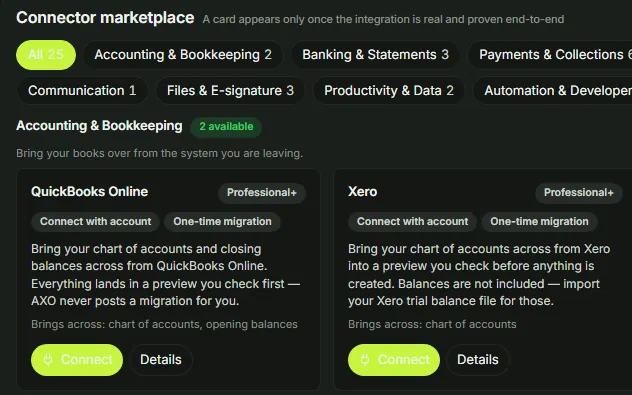Click the QuickBooks Online description paragraph

tap(165, 275)
